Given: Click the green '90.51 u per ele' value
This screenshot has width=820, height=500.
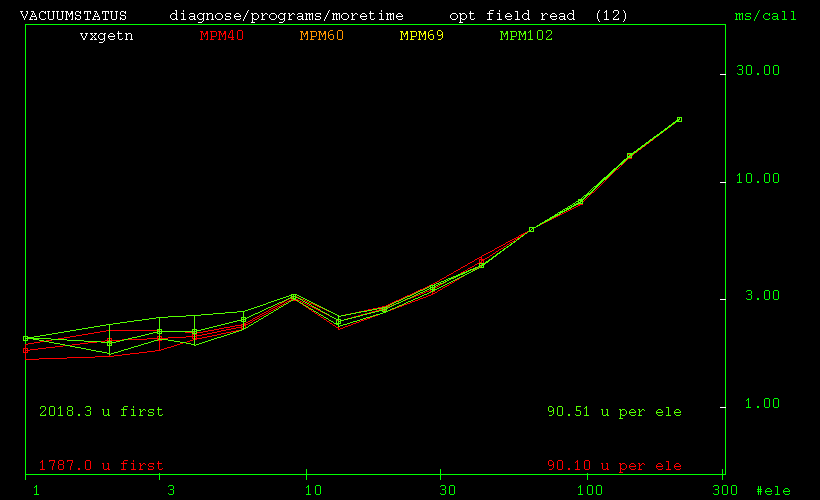Looking at the screenshot, I should pyautogui.click(x=614, y=412).
